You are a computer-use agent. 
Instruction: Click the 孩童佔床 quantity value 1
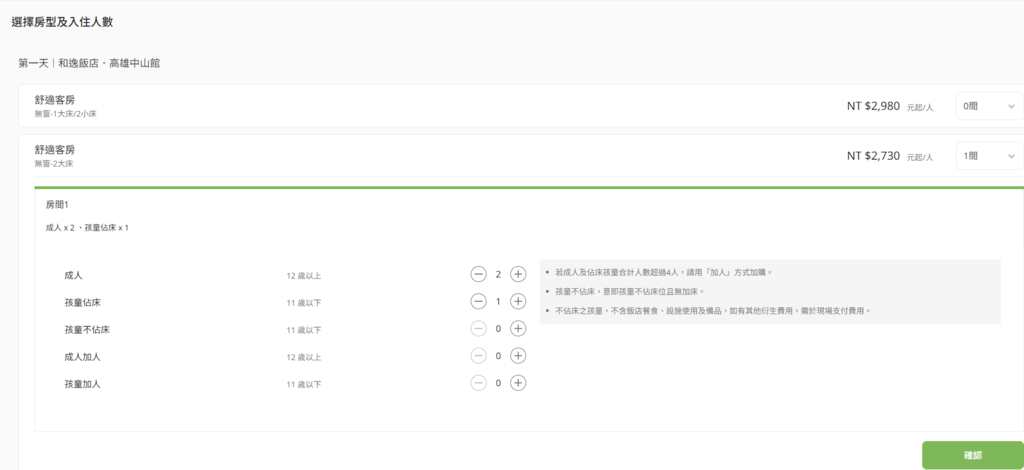tap(498, 302)
